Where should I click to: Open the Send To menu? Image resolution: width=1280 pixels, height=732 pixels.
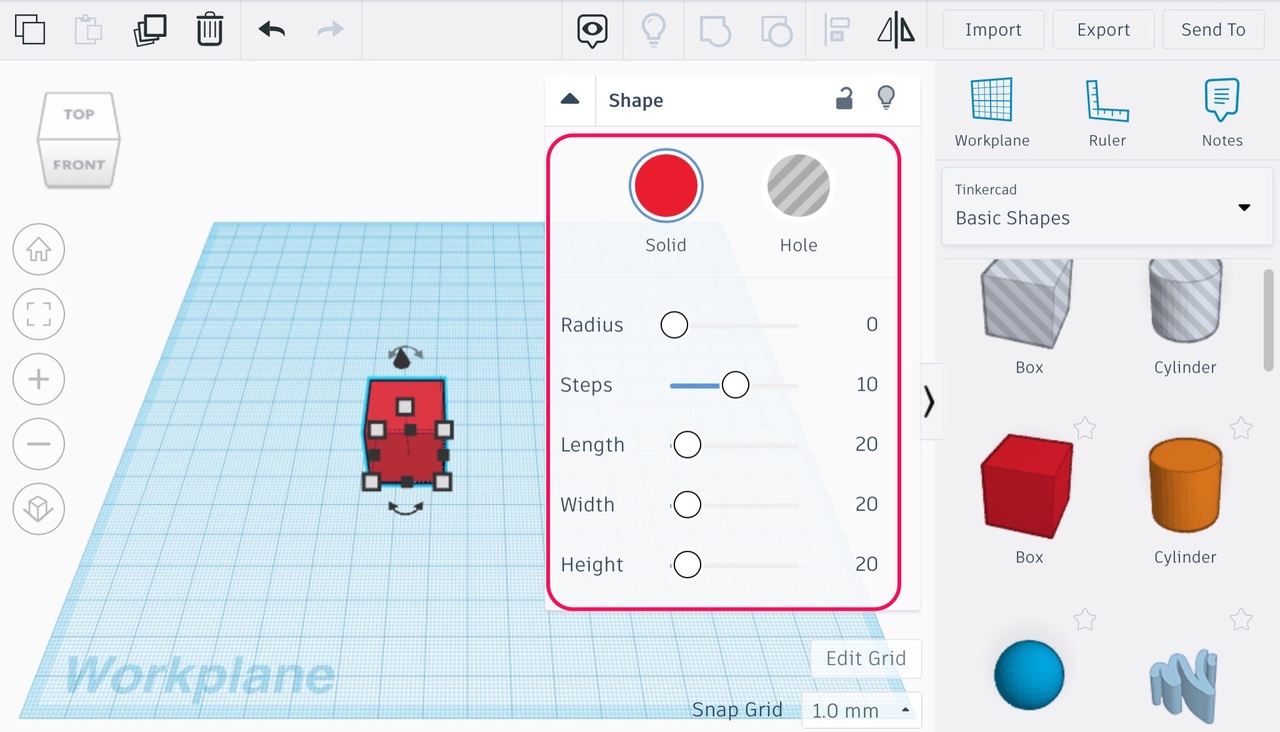pyautogui.click(x=1213, y=30)
